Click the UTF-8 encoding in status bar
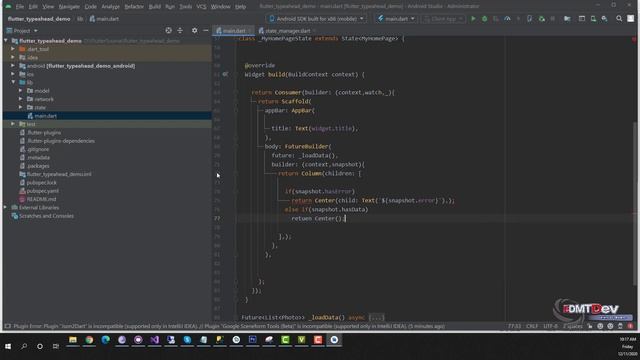Viewport: 640px width, 360px height. click(x=550, y=326)
